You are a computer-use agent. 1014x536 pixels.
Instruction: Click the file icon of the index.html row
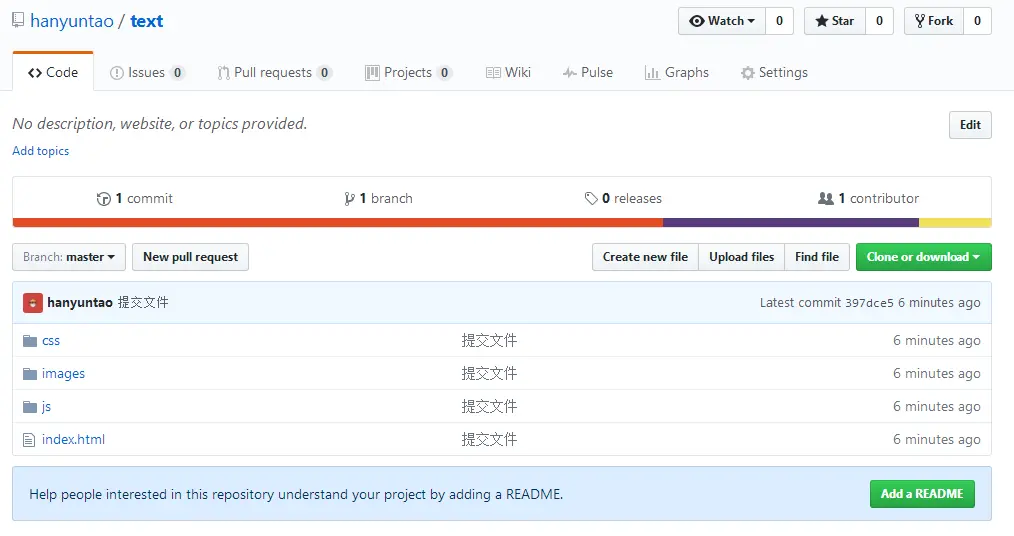point(29,440)
